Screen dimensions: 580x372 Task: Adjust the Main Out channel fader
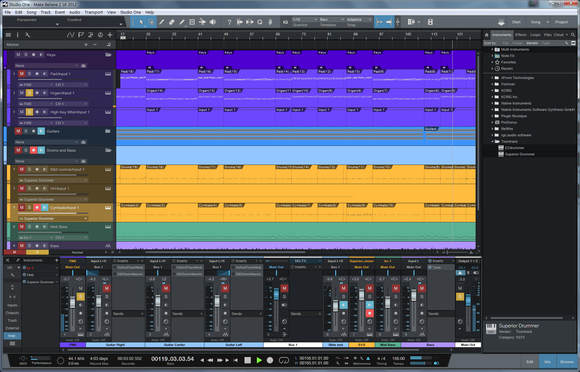[x=468, y=300]
